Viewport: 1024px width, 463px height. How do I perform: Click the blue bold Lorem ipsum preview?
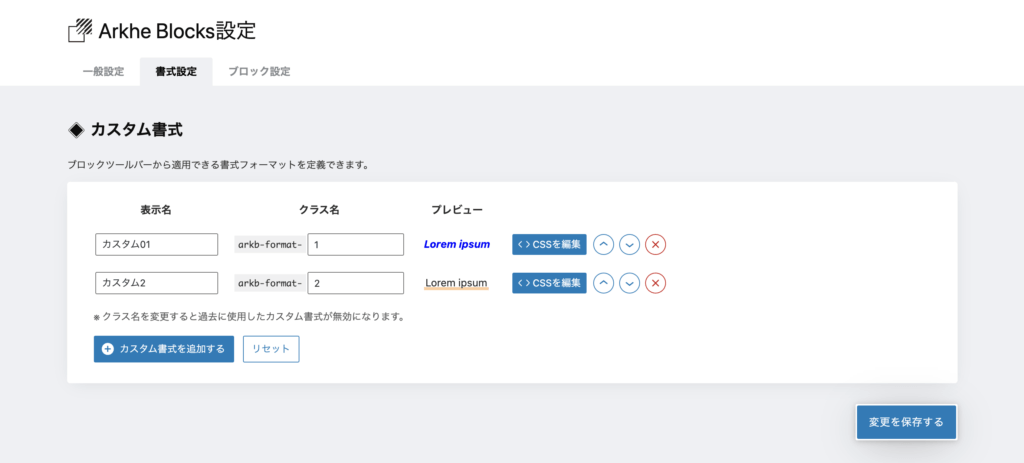[x=457, y=245]
